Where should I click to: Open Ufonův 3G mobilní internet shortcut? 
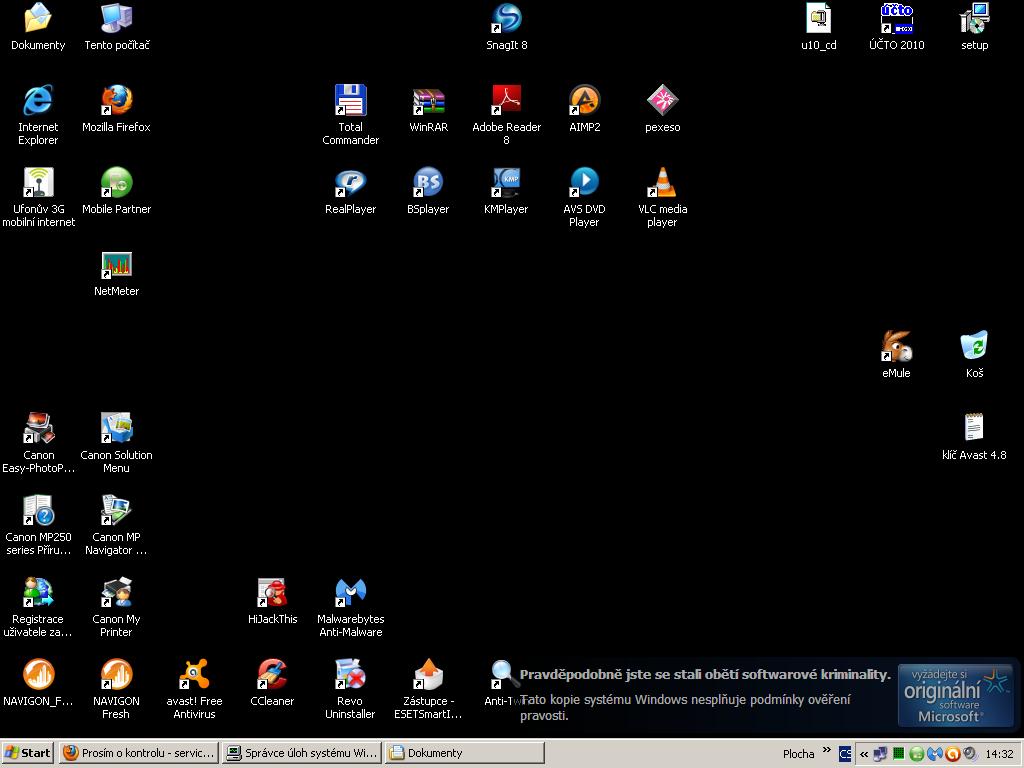tap(38, 182)
